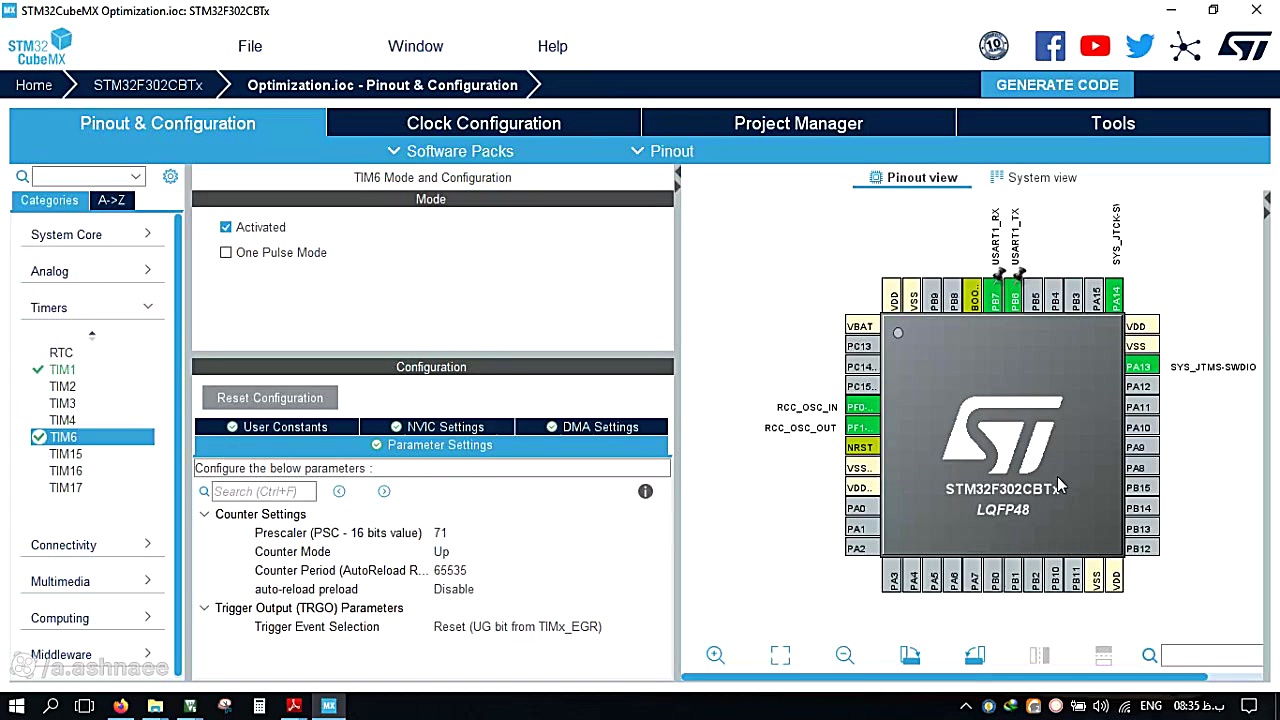This screenshot has width=1280, height=720.
Task: Collapse Counter Settings group
Action: (x=204, y=514)
